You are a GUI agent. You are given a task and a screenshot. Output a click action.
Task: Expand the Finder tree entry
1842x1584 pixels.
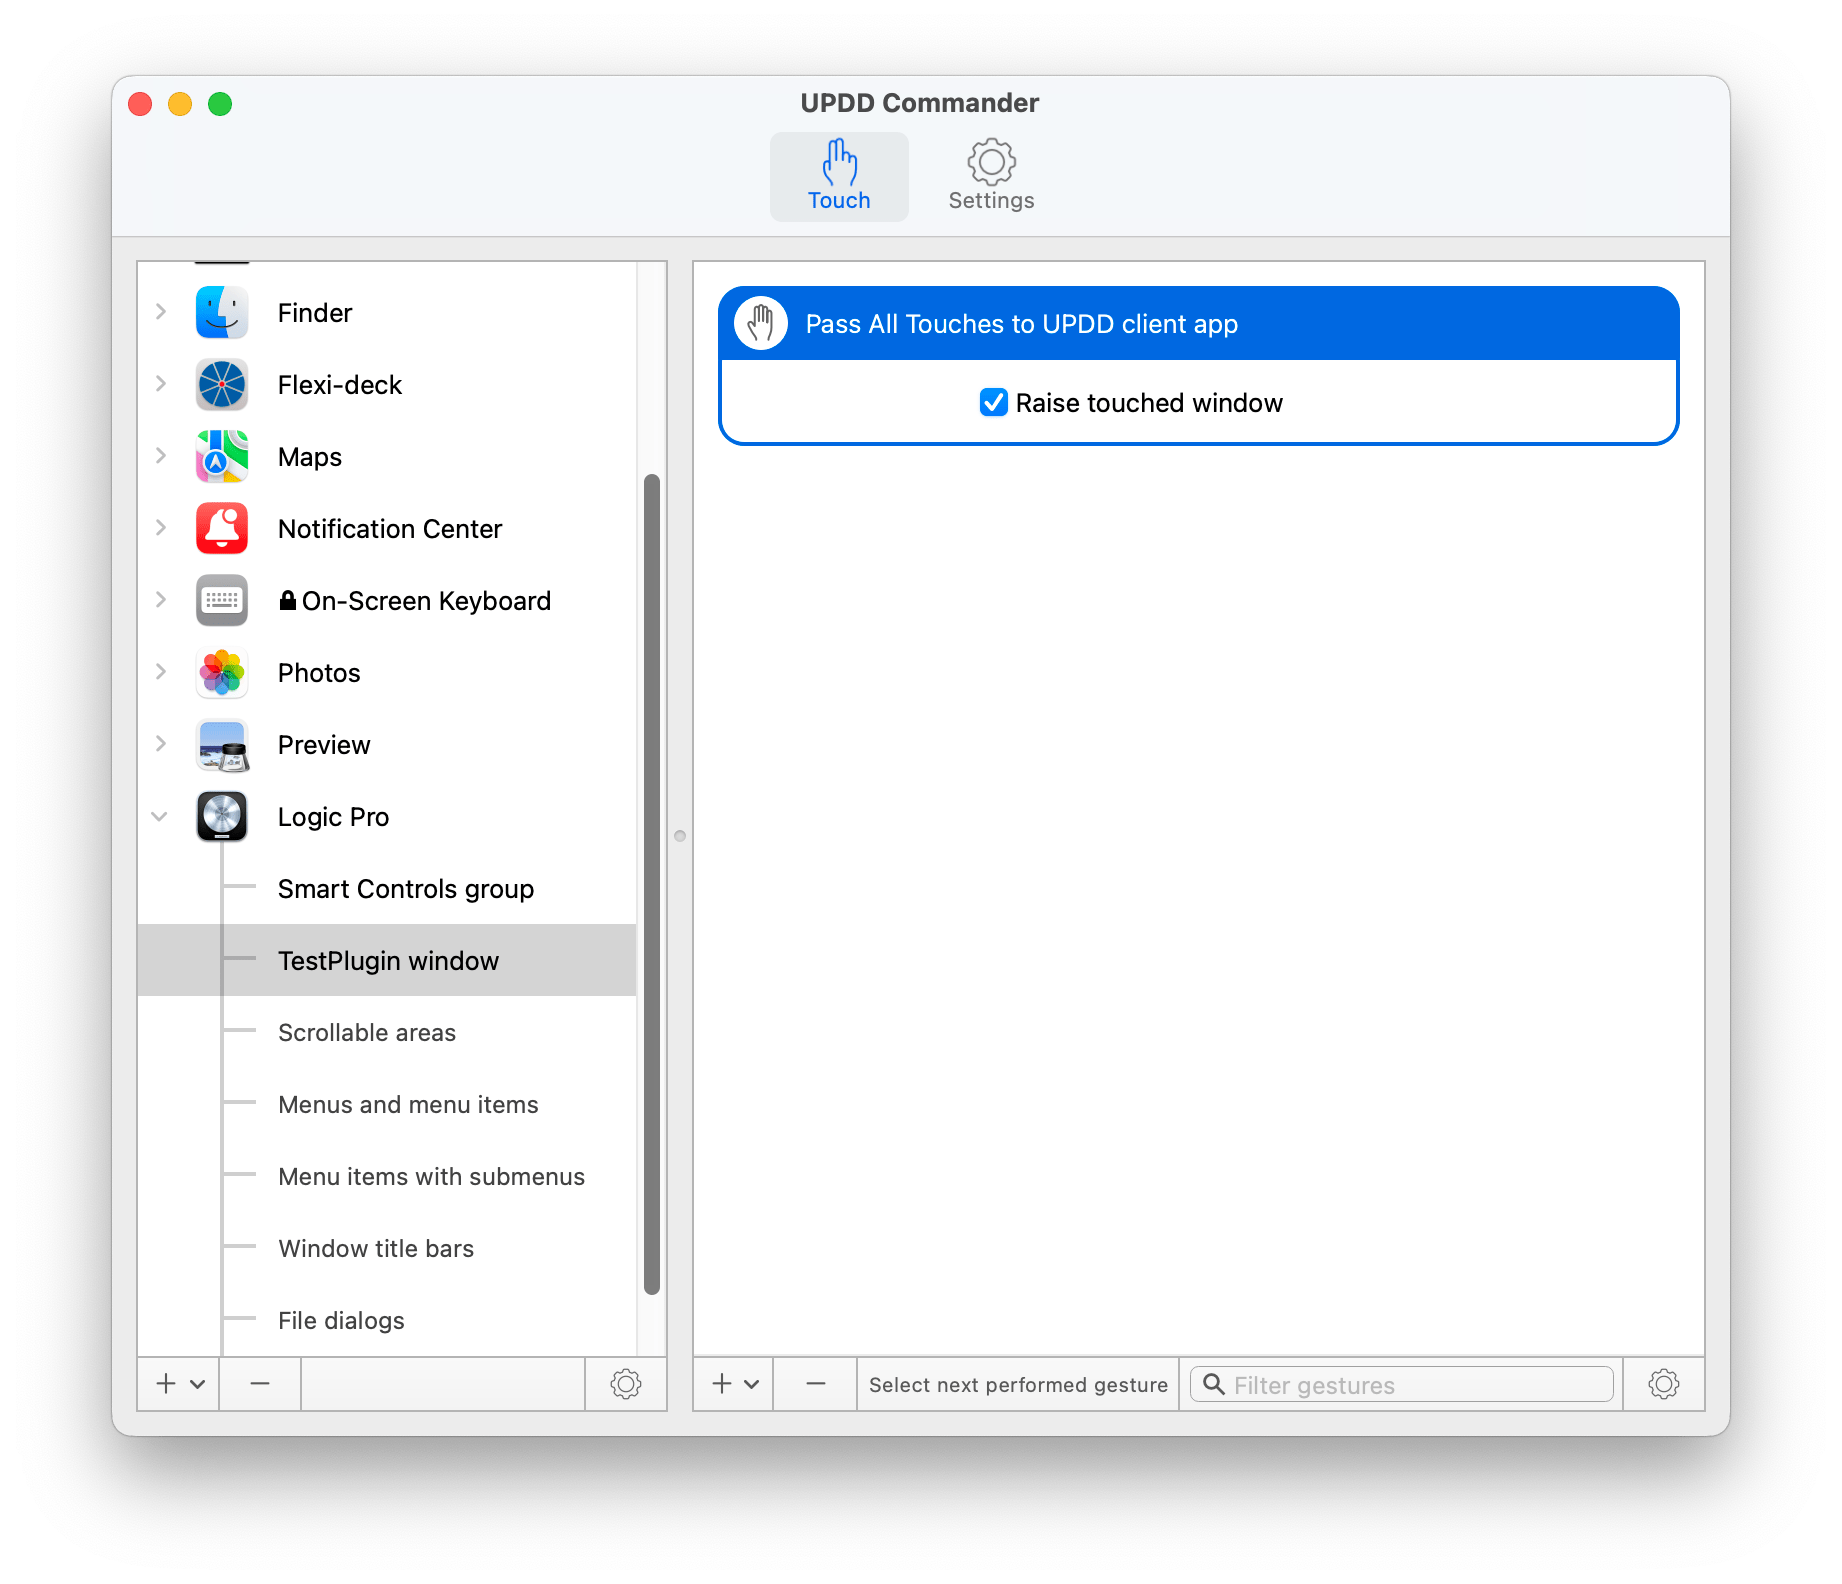[160, 312]
